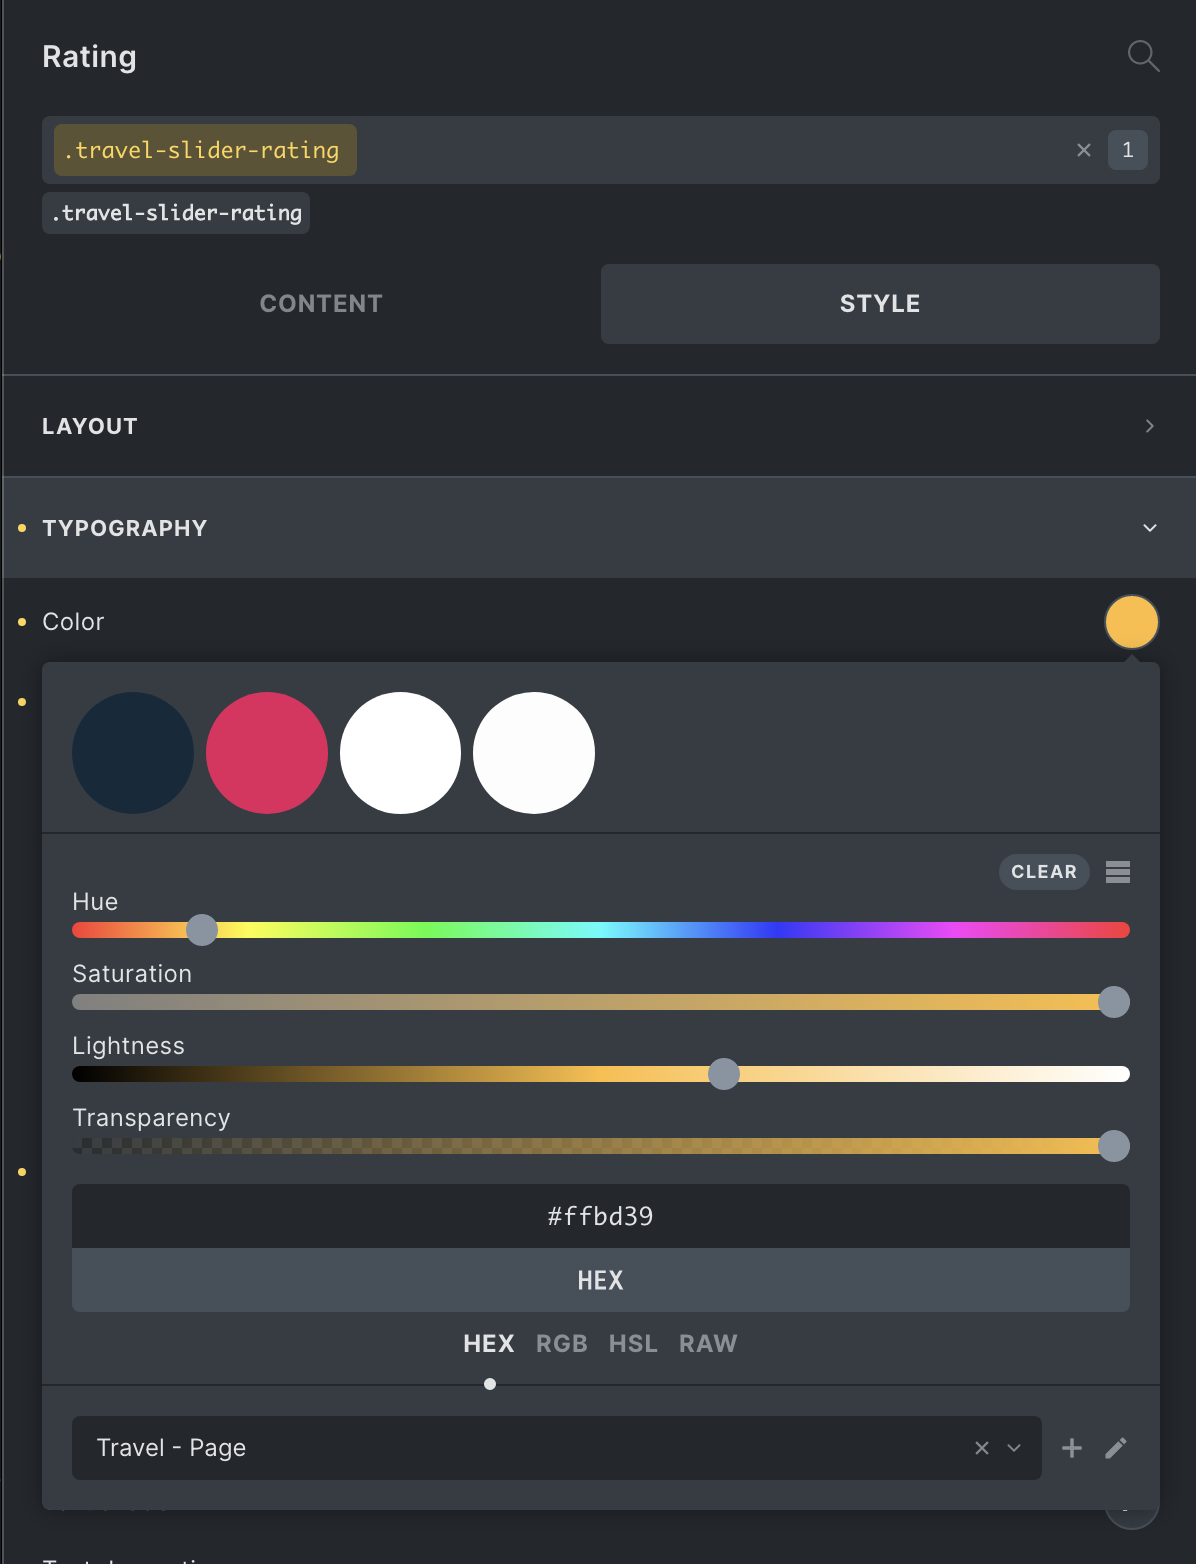Viewport: 1196px width, 1564px height.
Task: Click the .travel-slider-rating class chip below the field
Action: (176, 213)
